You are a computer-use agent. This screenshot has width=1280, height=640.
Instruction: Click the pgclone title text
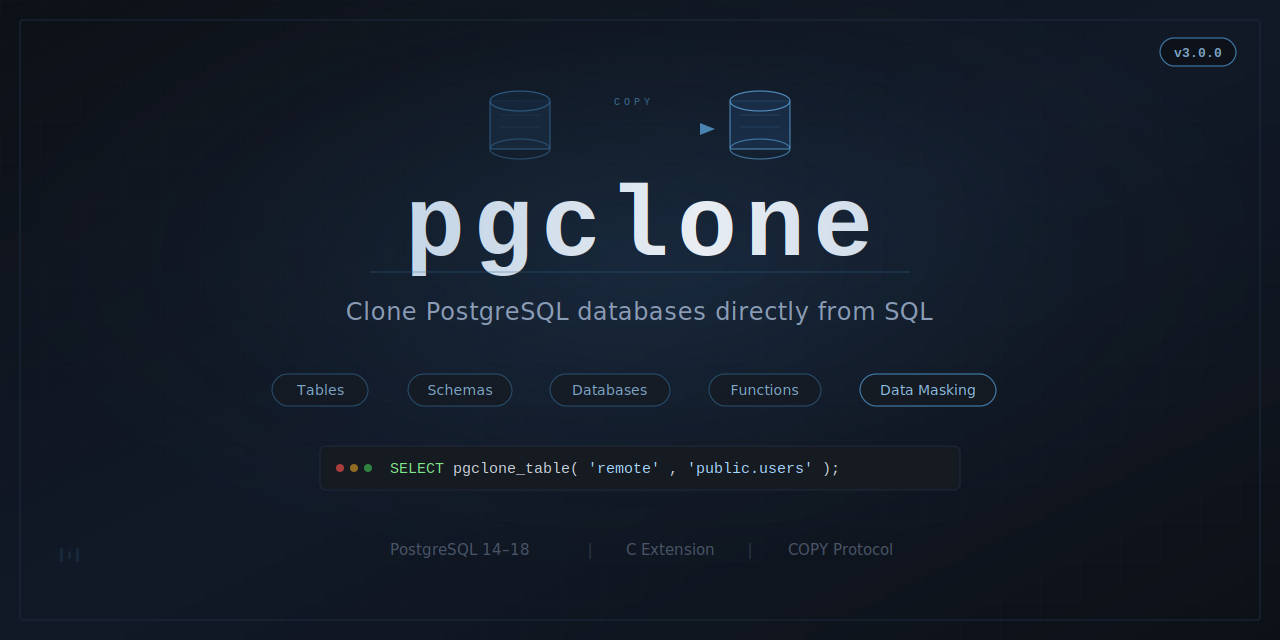click(x=640, y=228)
